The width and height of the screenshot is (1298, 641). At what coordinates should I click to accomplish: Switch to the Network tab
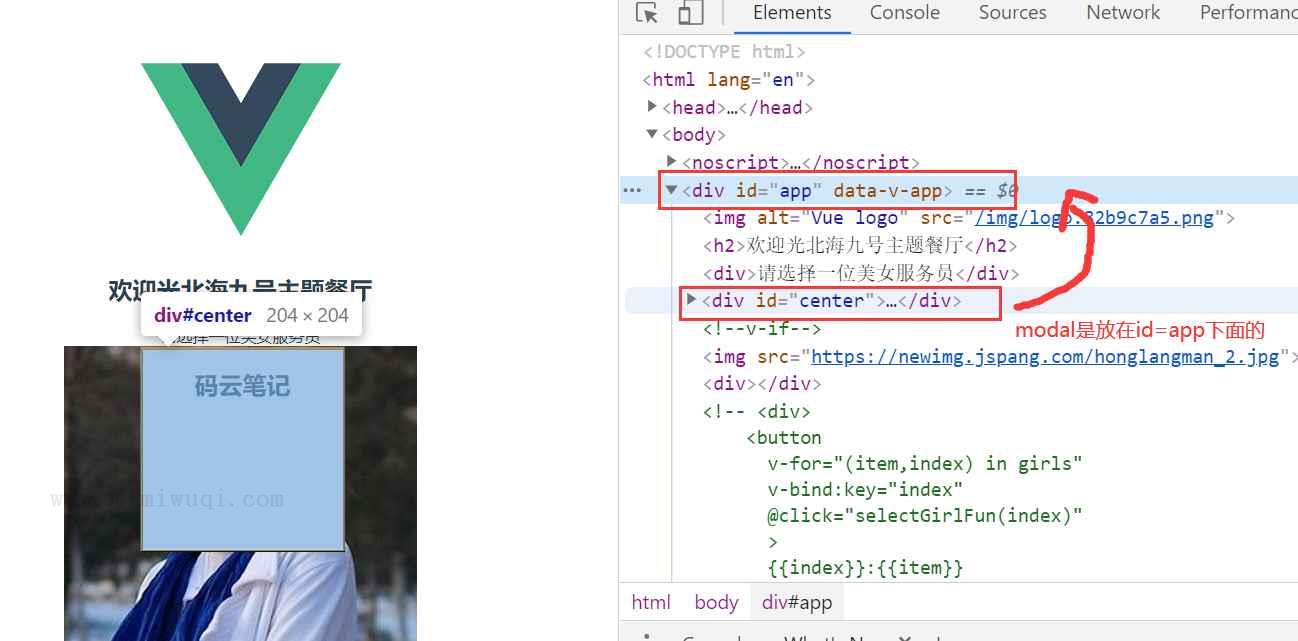(x=1123, y=13)
